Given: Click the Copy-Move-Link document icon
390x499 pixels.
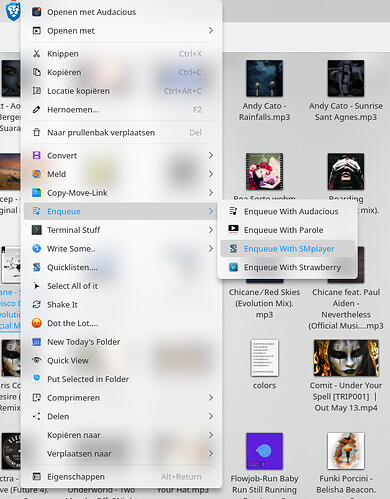Looking at the screenshot, I should [37, 193].
